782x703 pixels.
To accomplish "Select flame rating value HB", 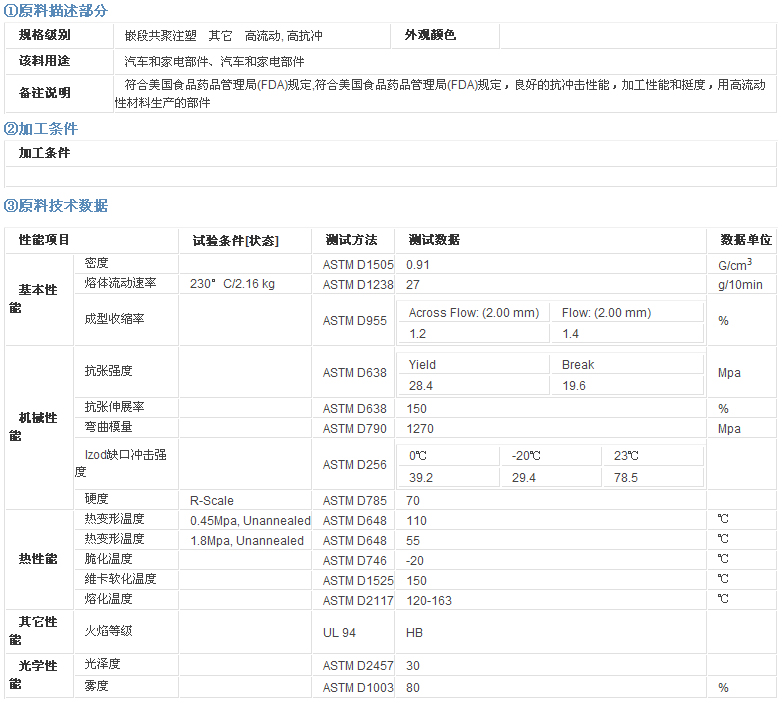I will 414,632.
